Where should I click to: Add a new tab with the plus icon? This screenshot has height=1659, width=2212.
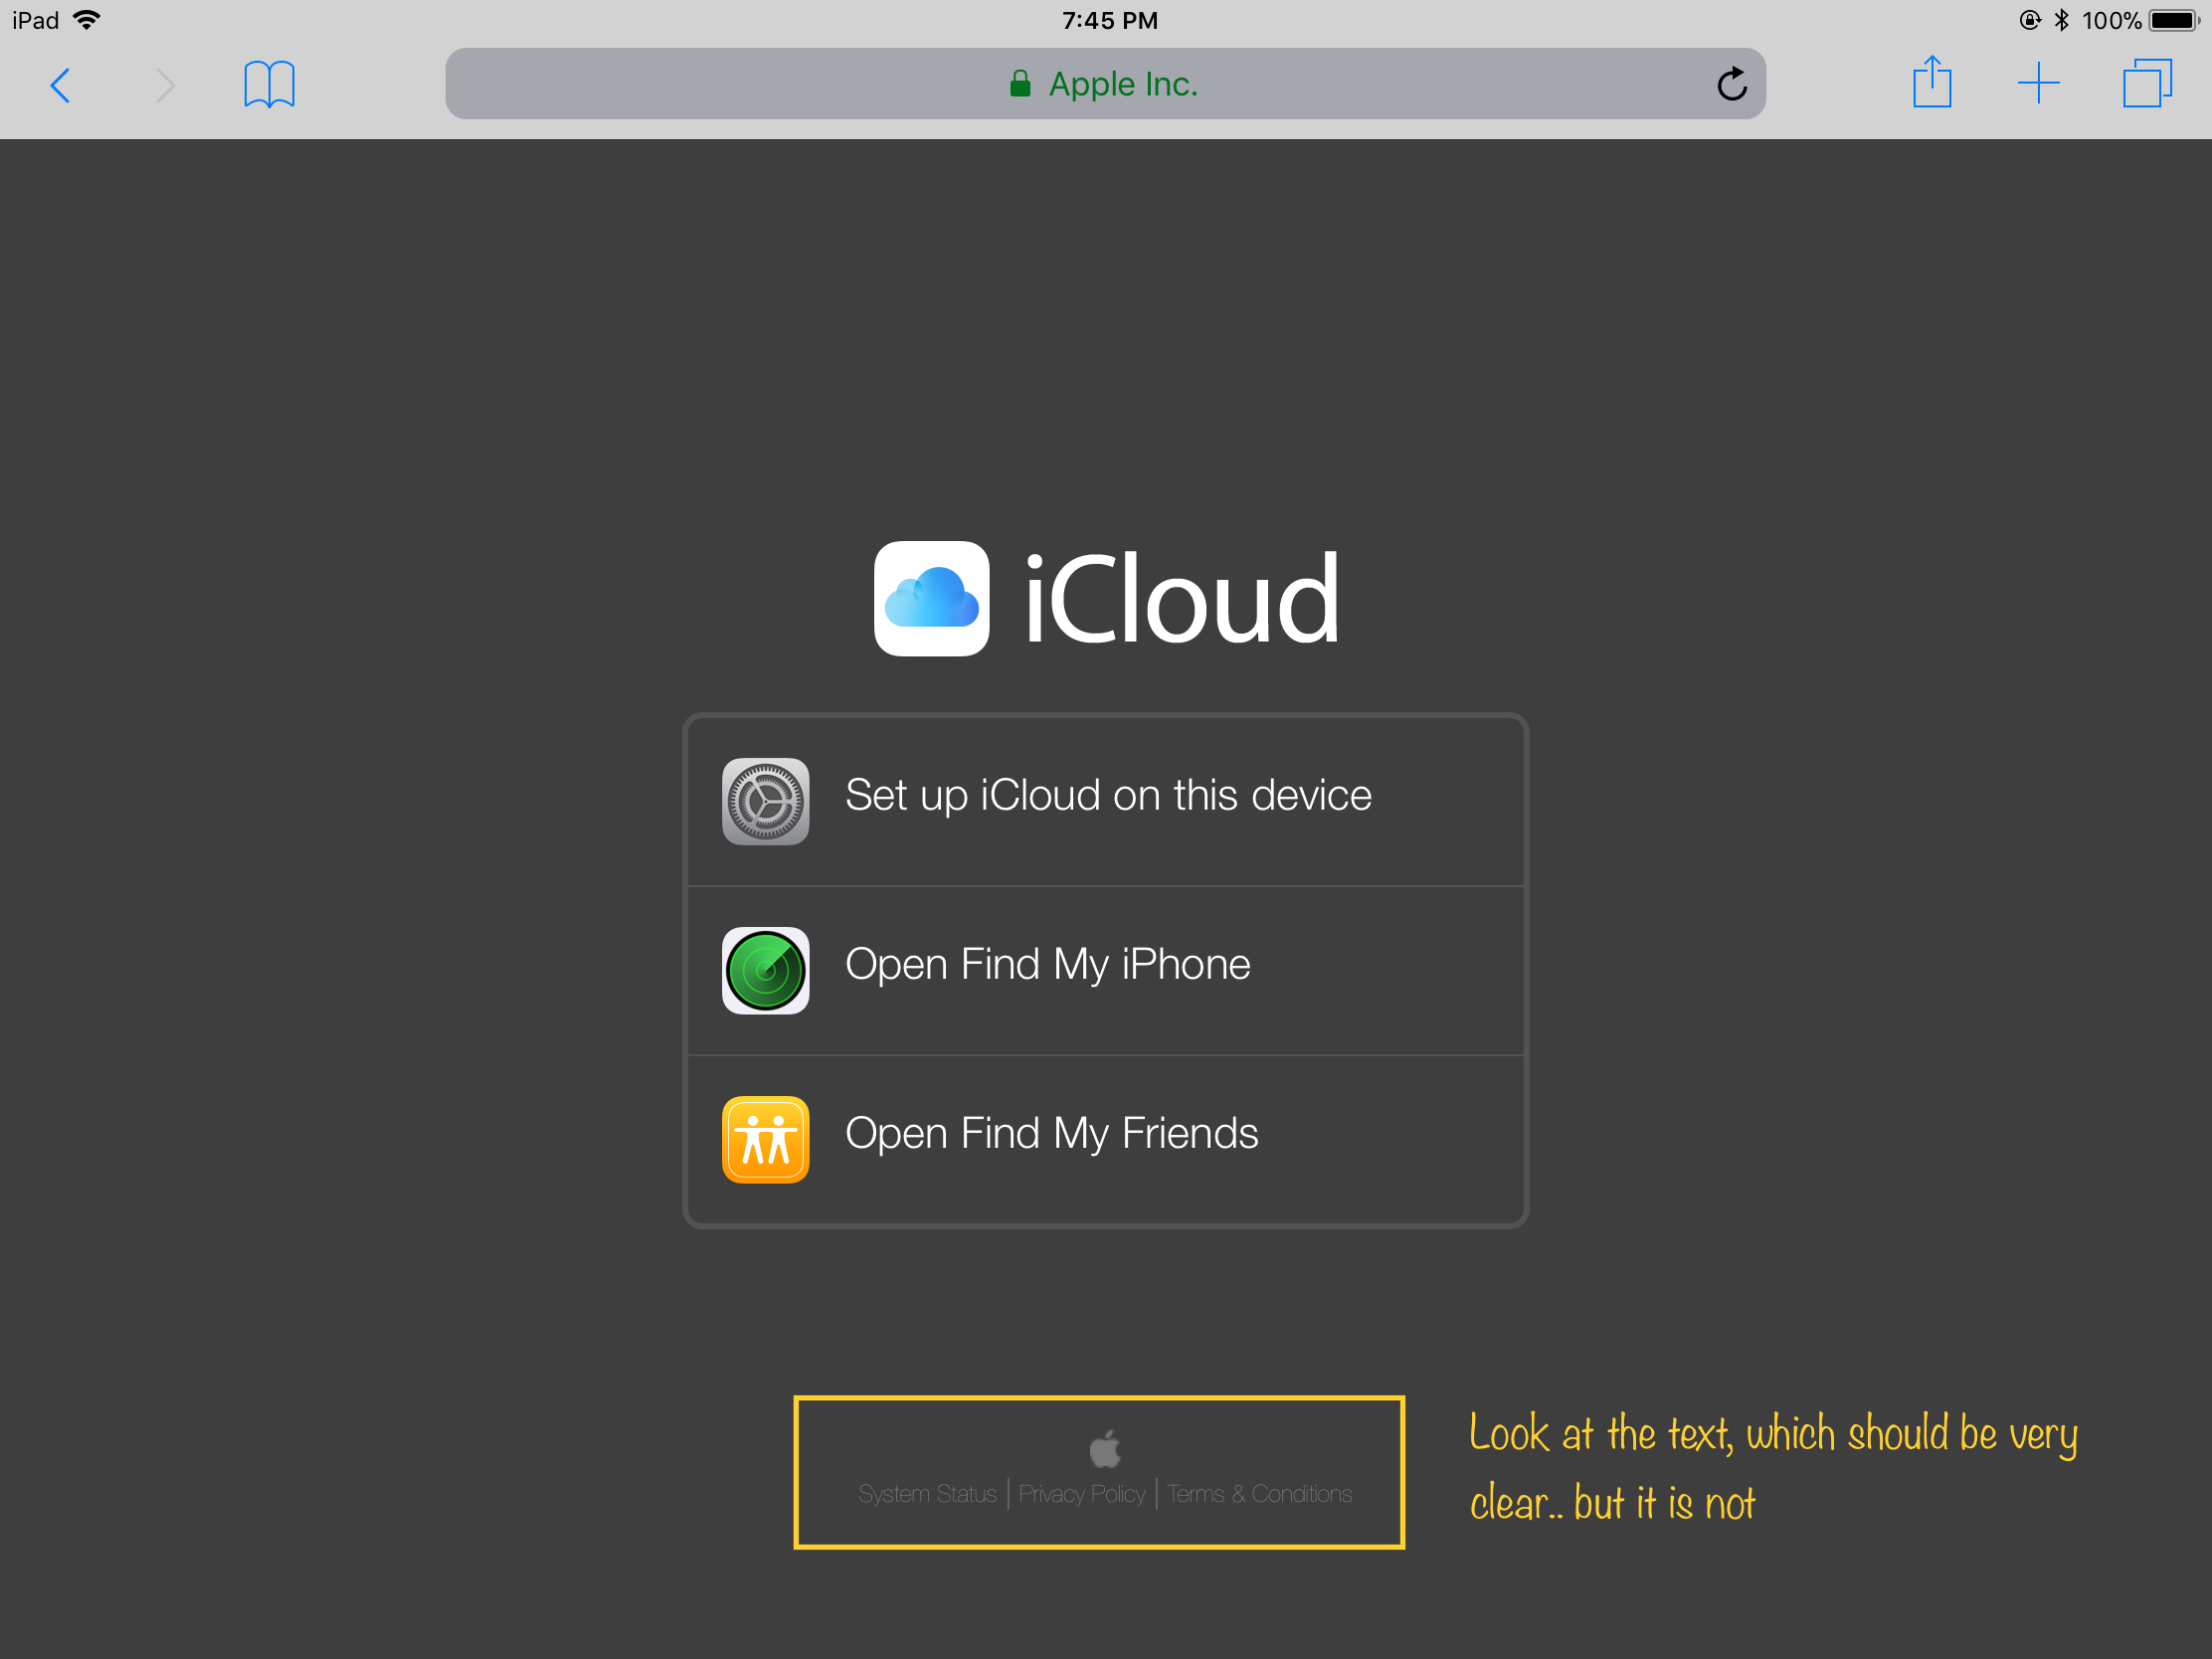coord(2037,83)
